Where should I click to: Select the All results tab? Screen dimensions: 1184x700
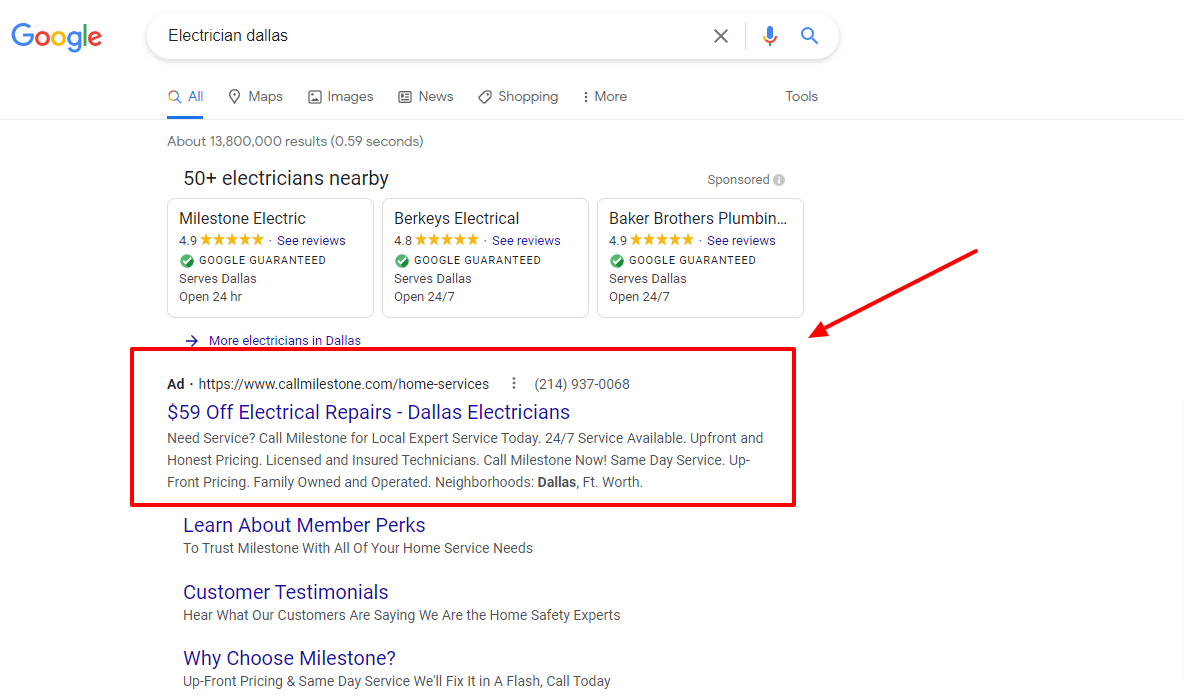pyautogui.click(x=186, y=97)
